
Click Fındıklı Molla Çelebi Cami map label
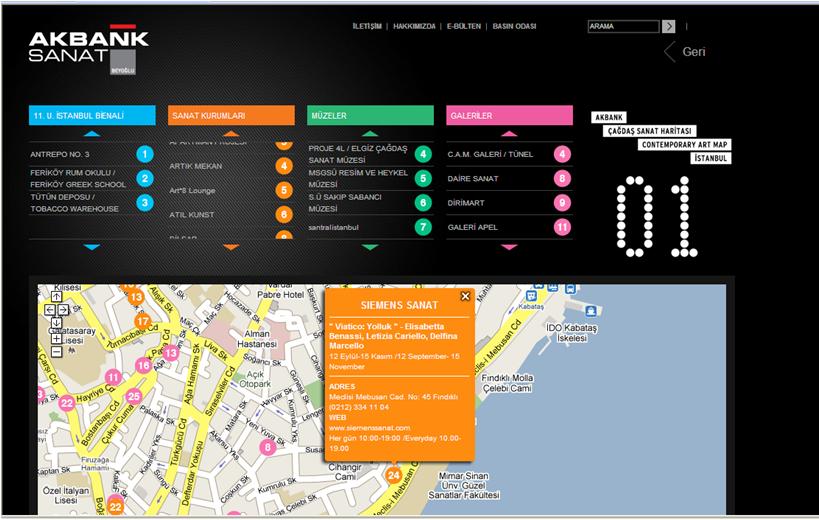tap(507, 383)
